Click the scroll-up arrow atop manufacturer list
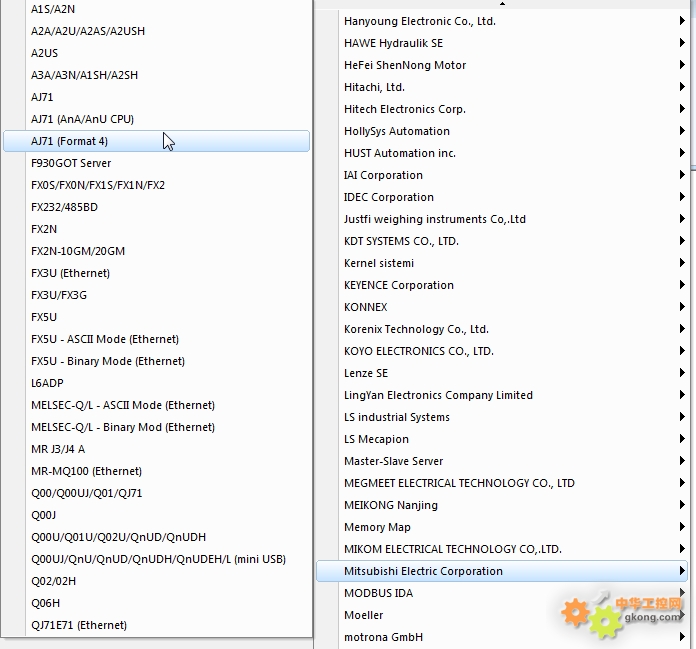The height and width of the screenshot is (649, 696). (x=502, y=4)
